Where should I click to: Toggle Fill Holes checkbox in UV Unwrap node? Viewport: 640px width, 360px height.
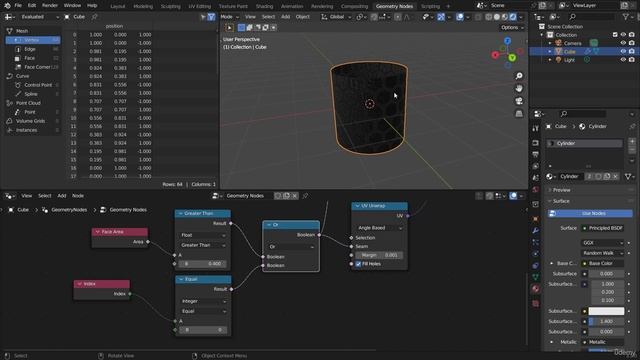[x=358, y=264]
